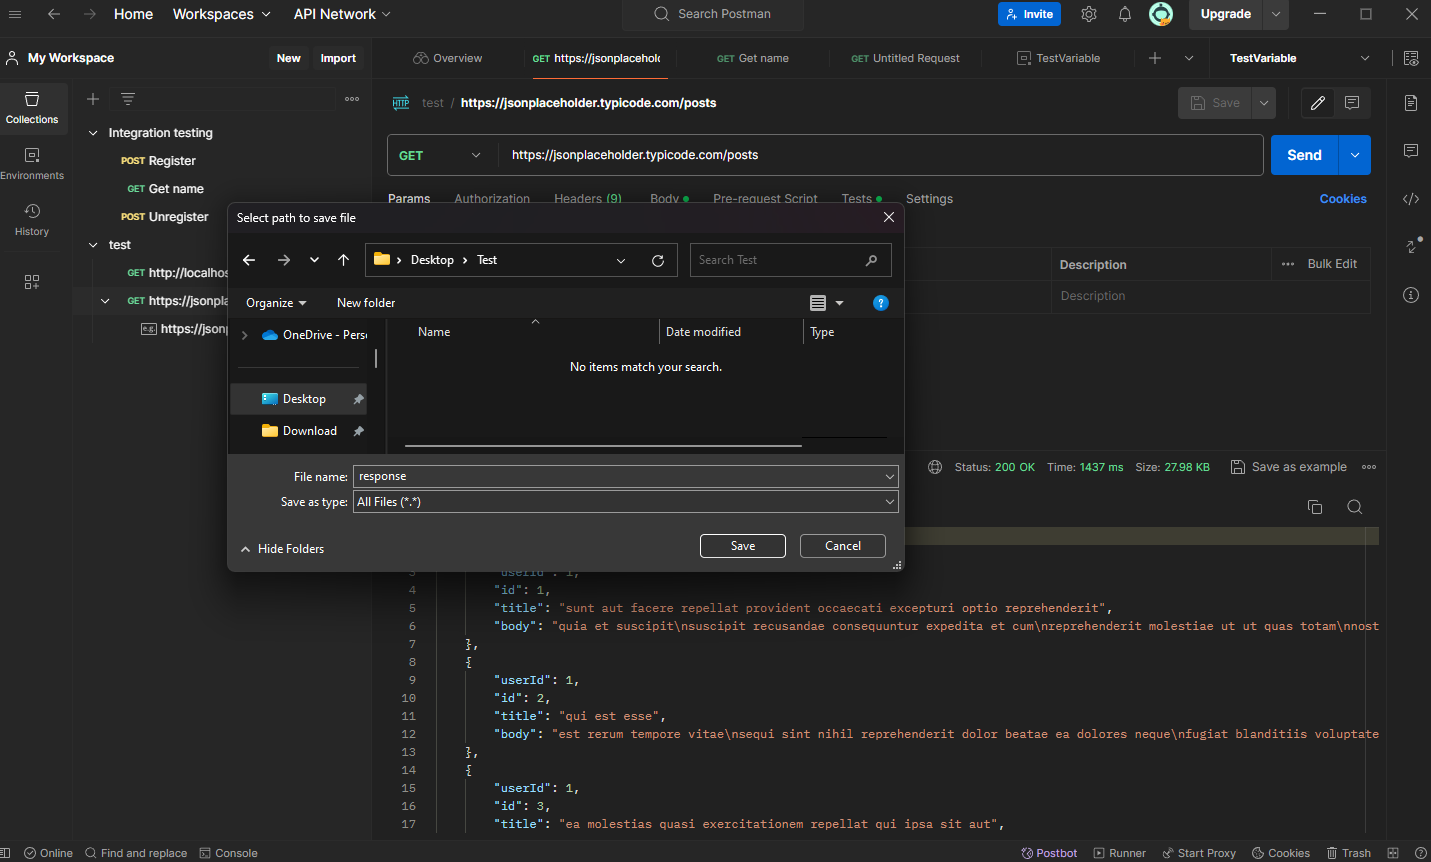Copy the response body with copy icon
Viewport: 1431px width, 862px height.
[x=1315, y=507]
